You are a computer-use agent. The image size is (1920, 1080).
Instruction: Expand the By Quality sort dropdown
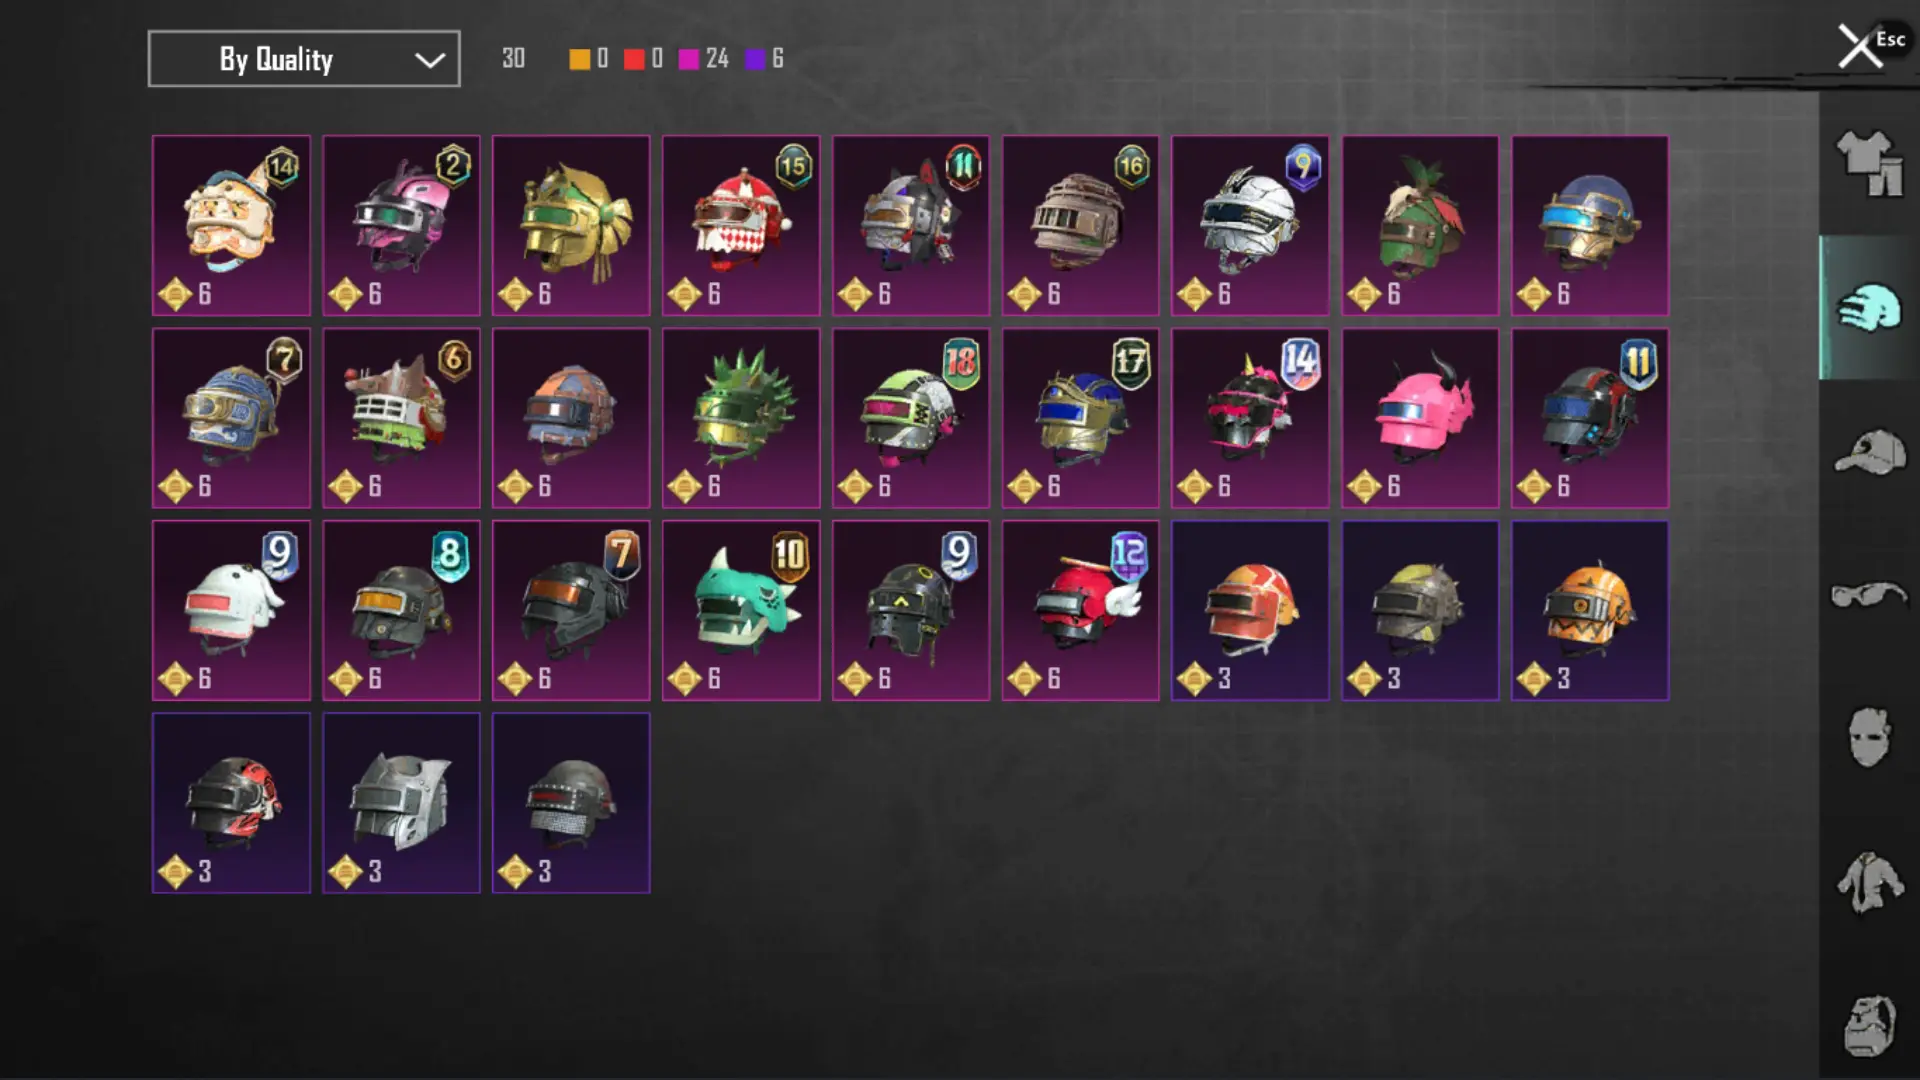point(304,59)
